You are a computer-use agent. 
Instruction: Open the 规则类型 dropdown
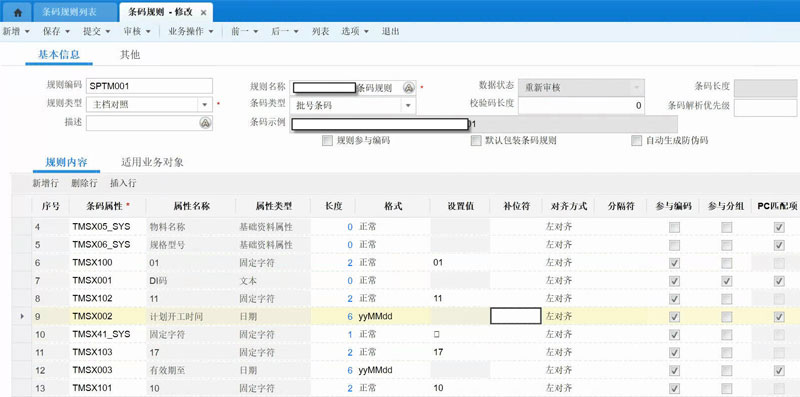pos(205,104)
